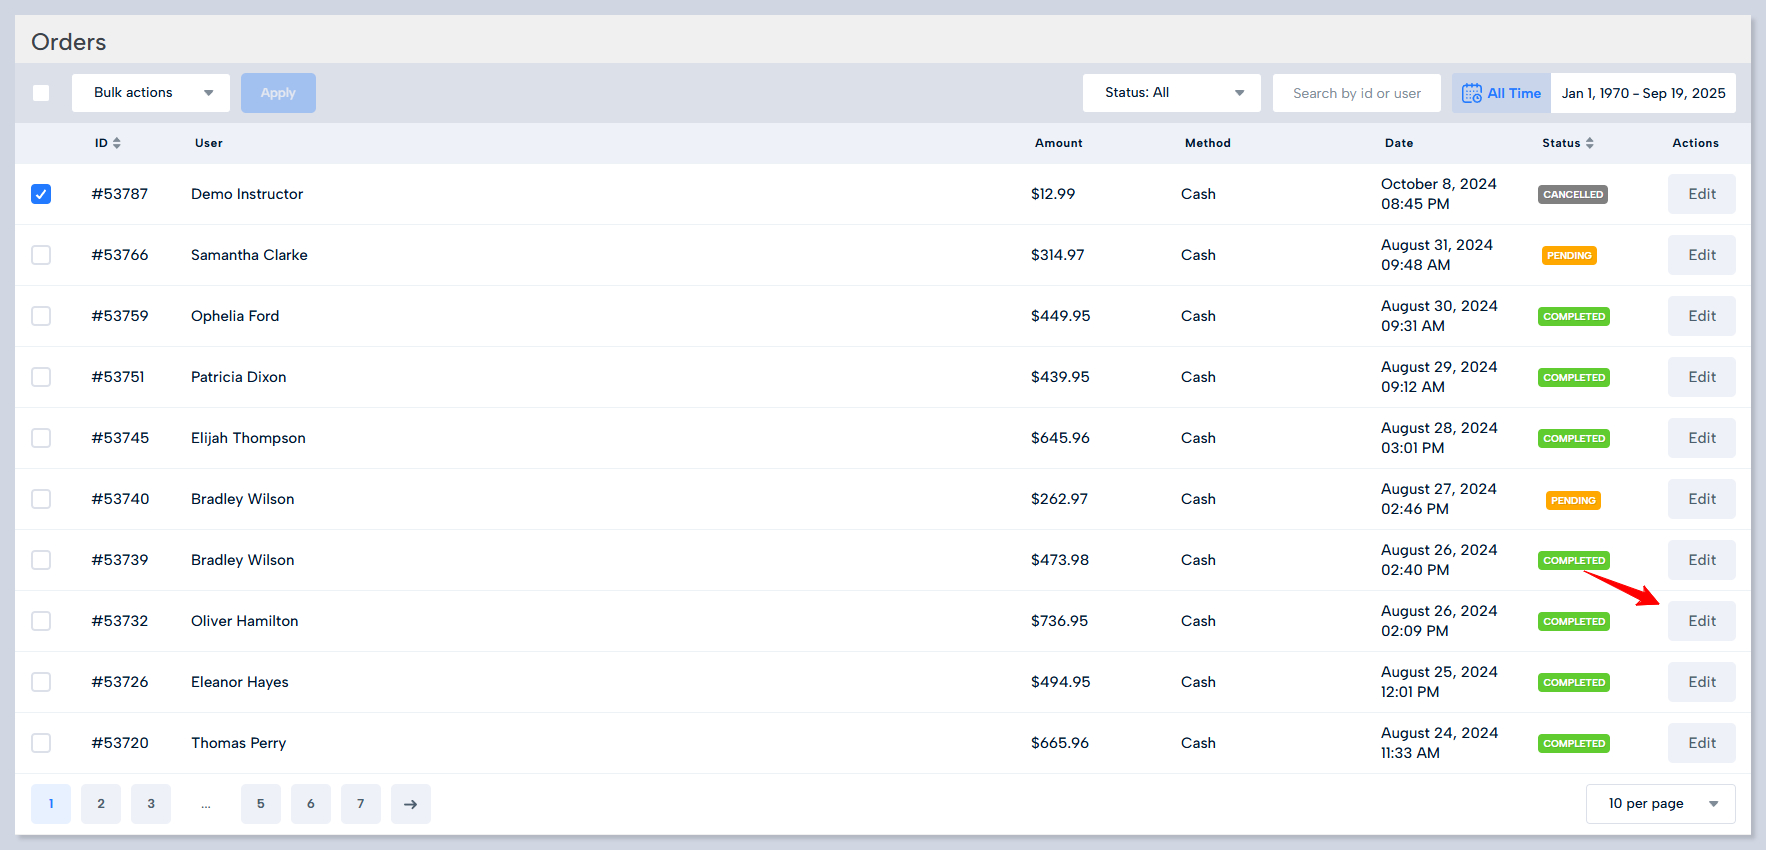The width and height of the screenshot is (1766, 850).
Task: Click the ID column sort arrows
Action: point(117,143)
